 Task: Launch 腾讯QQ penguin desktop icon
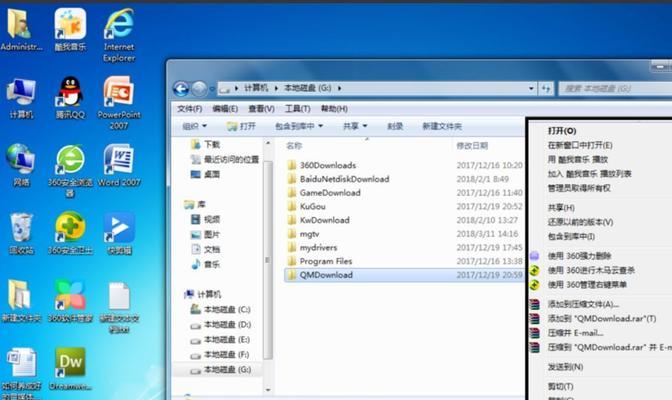70,99
